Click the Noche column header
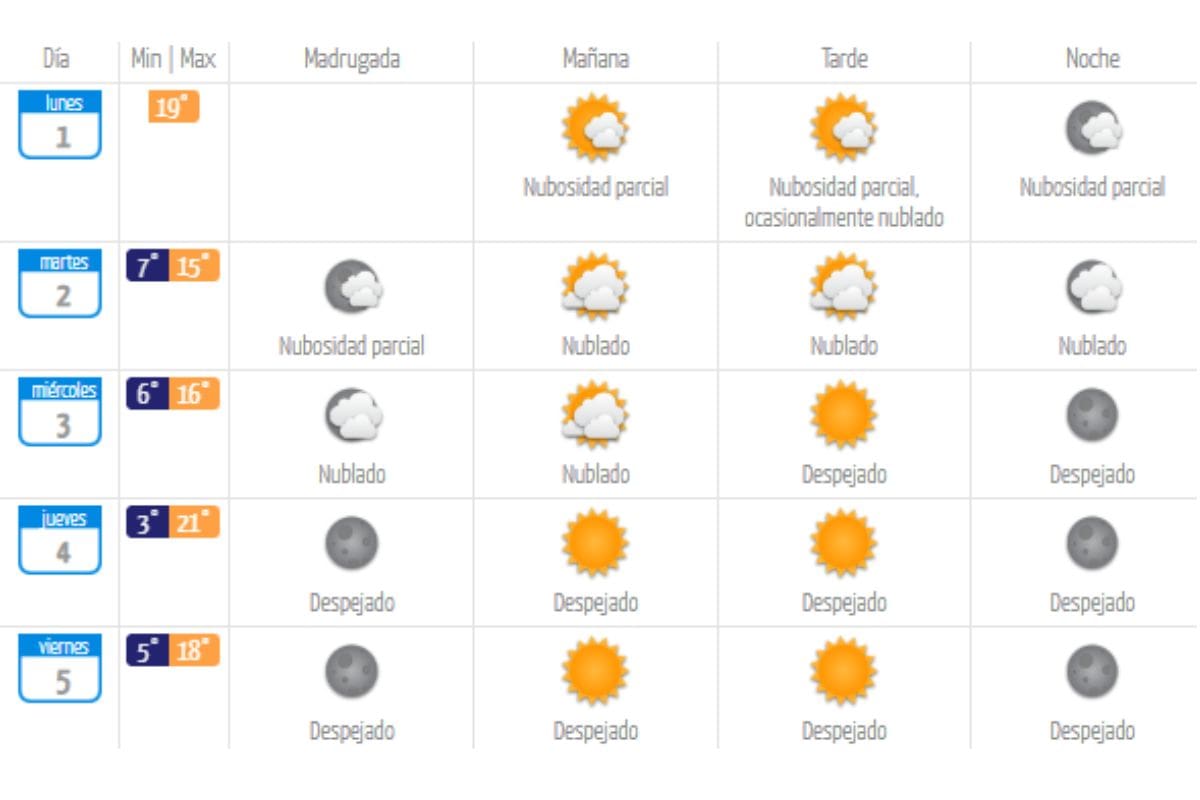Screen dimensions: 1200x800 click(x=1092, y=59)
